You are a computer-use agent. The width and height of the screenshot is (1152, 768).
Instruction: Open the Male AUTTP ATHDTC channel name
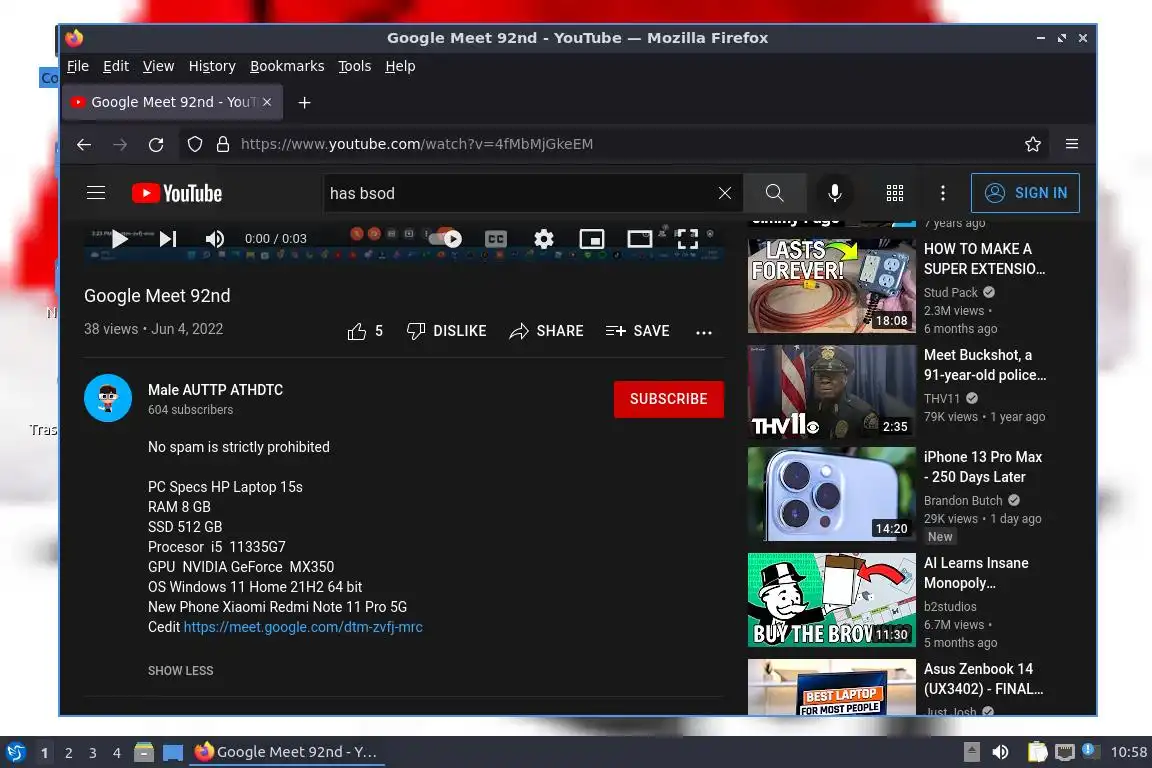pos(215,390)
